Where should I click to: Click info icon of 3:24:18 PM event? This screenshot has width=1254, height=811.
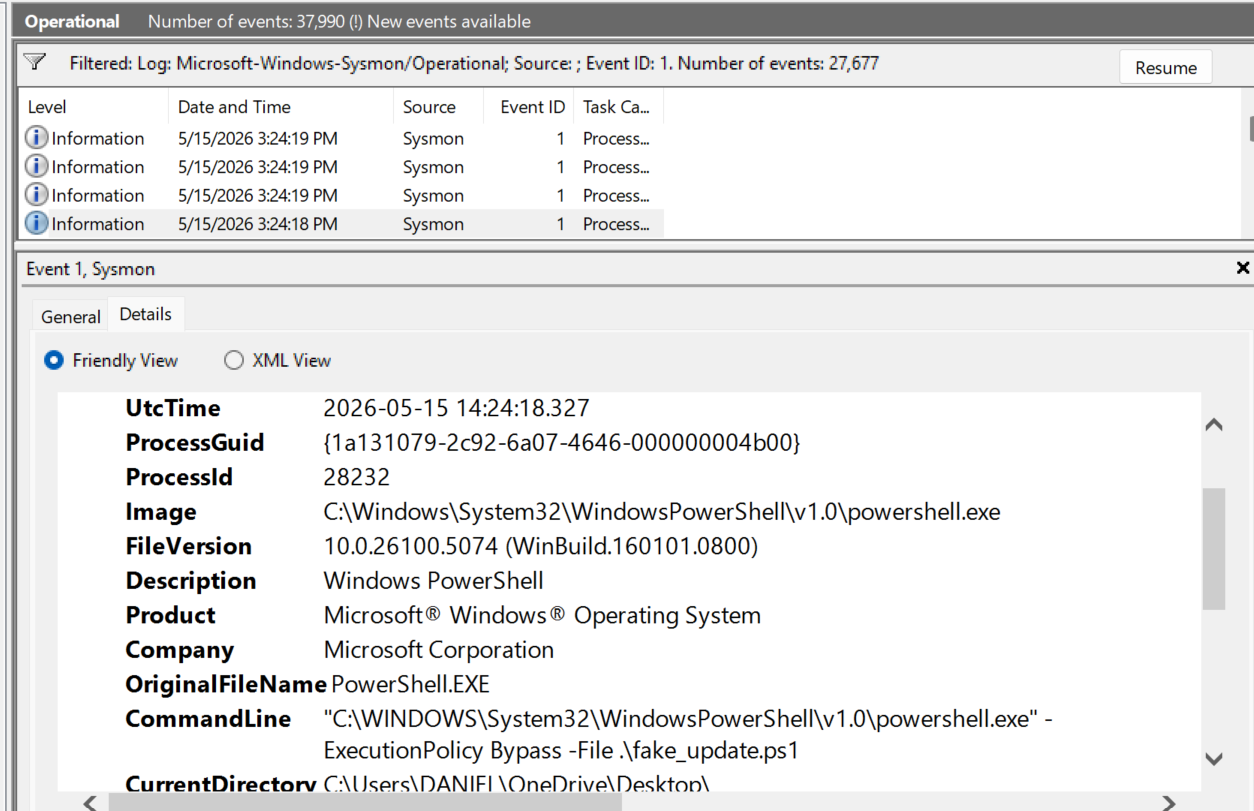[36, 224]
